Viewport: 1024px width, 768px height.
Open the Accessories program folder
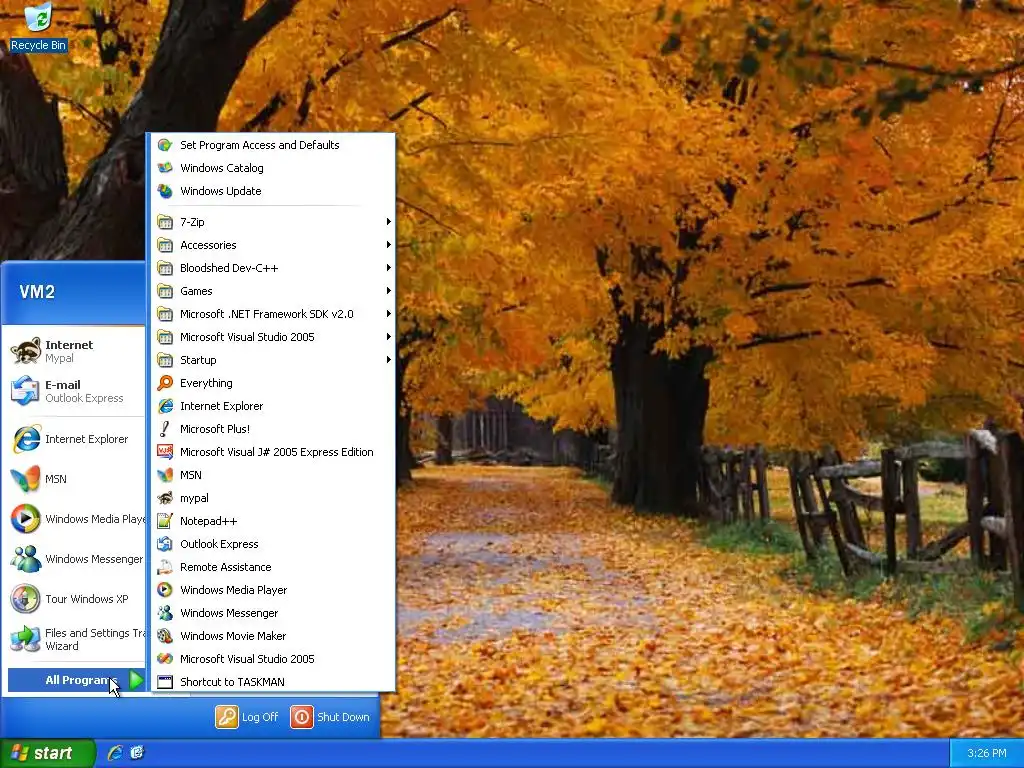(273, 245)
